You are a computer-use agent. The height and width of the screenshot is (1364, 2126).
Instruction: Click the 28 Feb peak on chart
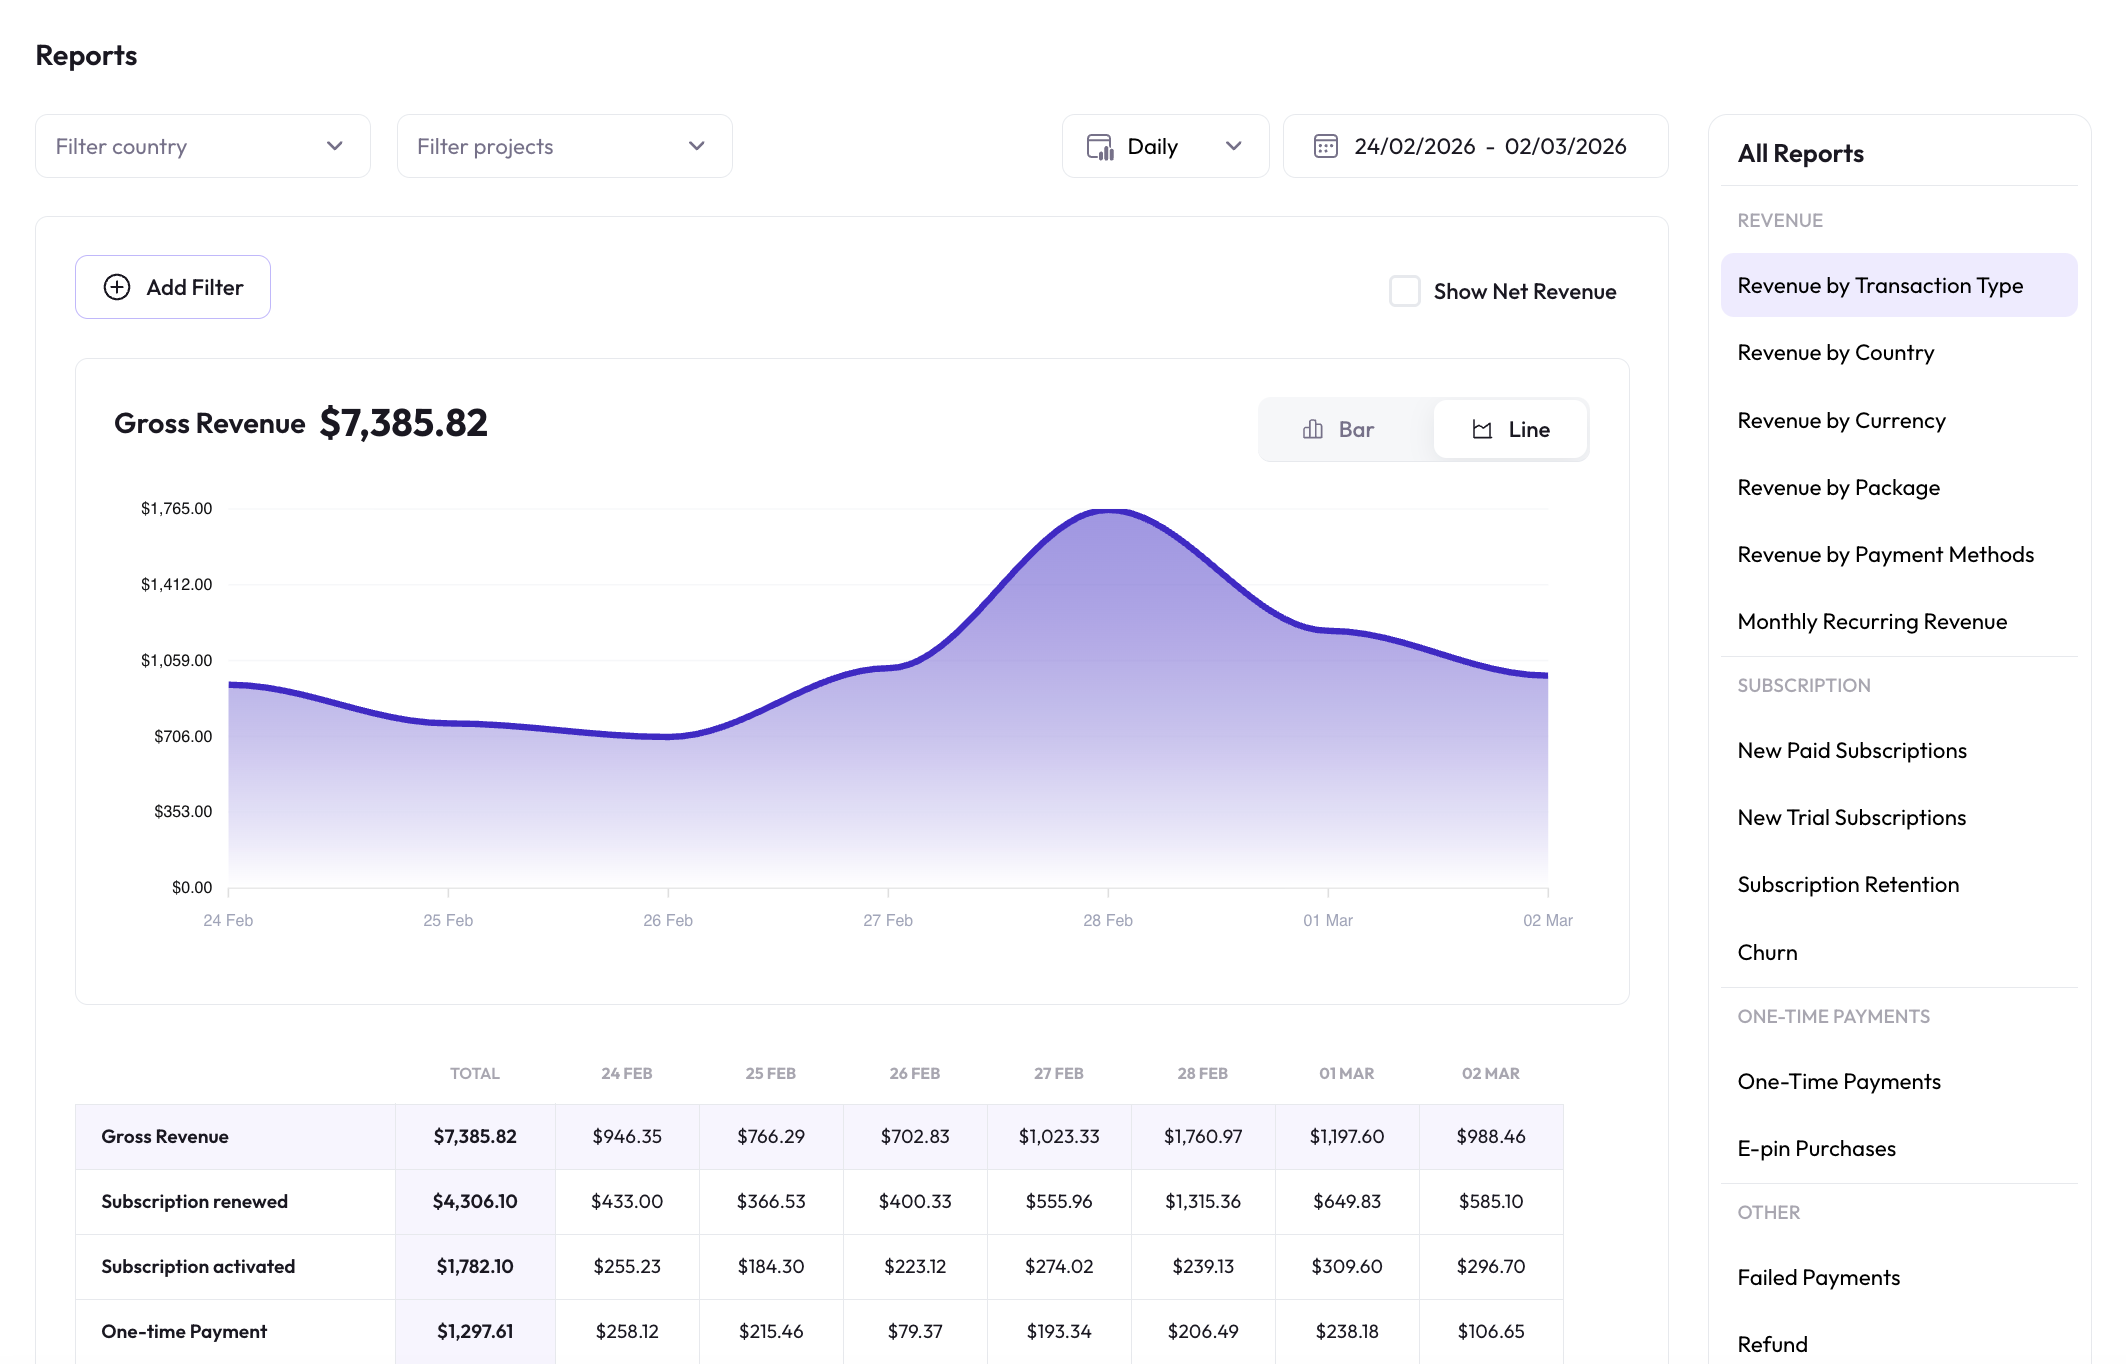[1108, 511]
